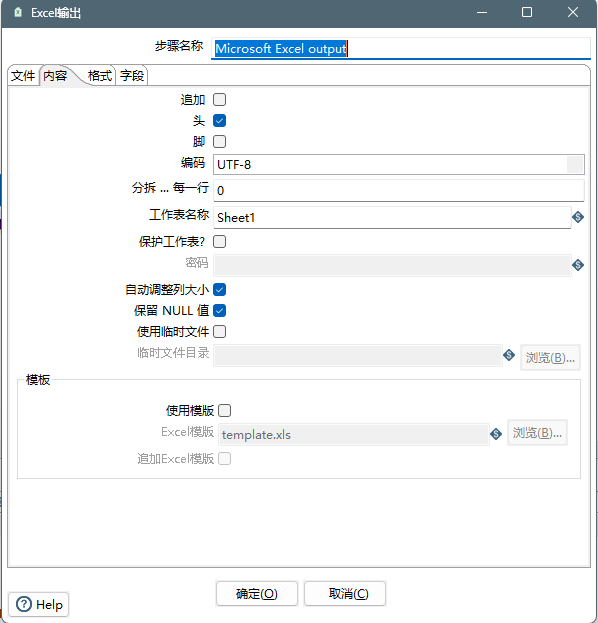Click the 确定(O) button
The width and height of the screenshot is (598, 623).
[x=257, y=594]
